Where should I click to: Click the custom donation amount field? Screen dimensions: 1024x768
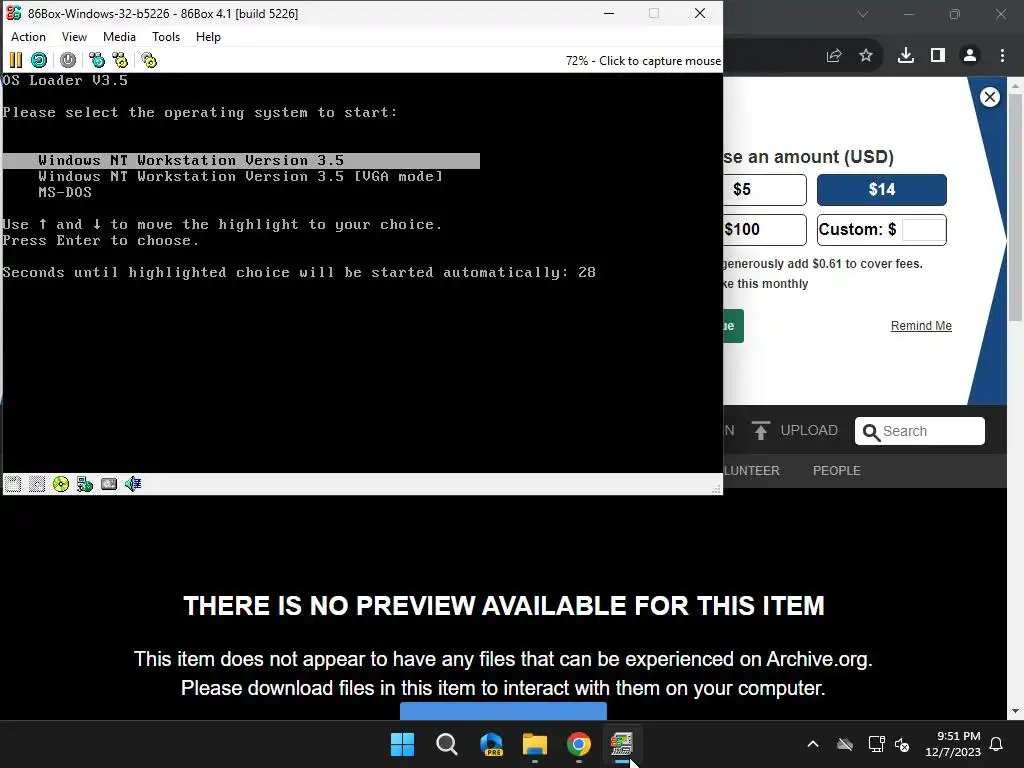click(923, 230)
